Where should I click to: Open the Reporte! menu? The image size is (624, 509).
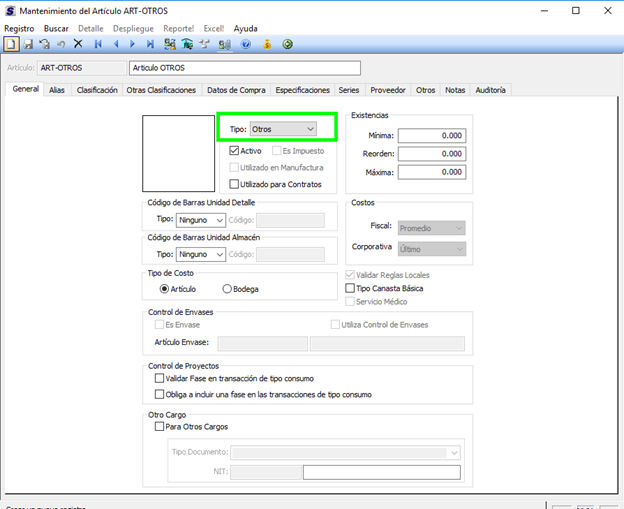[178, 29]
